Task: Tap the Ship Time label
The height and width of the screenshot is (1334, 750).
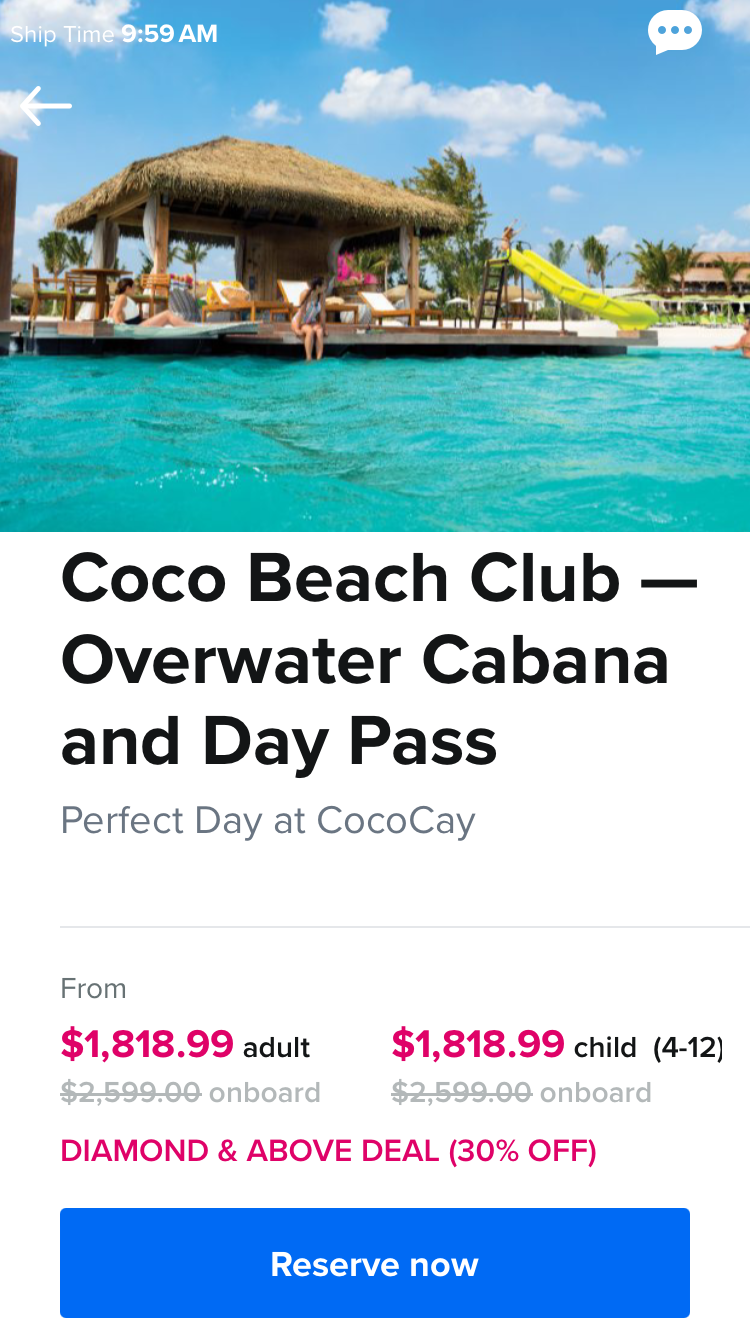Action: coord(62,34)
